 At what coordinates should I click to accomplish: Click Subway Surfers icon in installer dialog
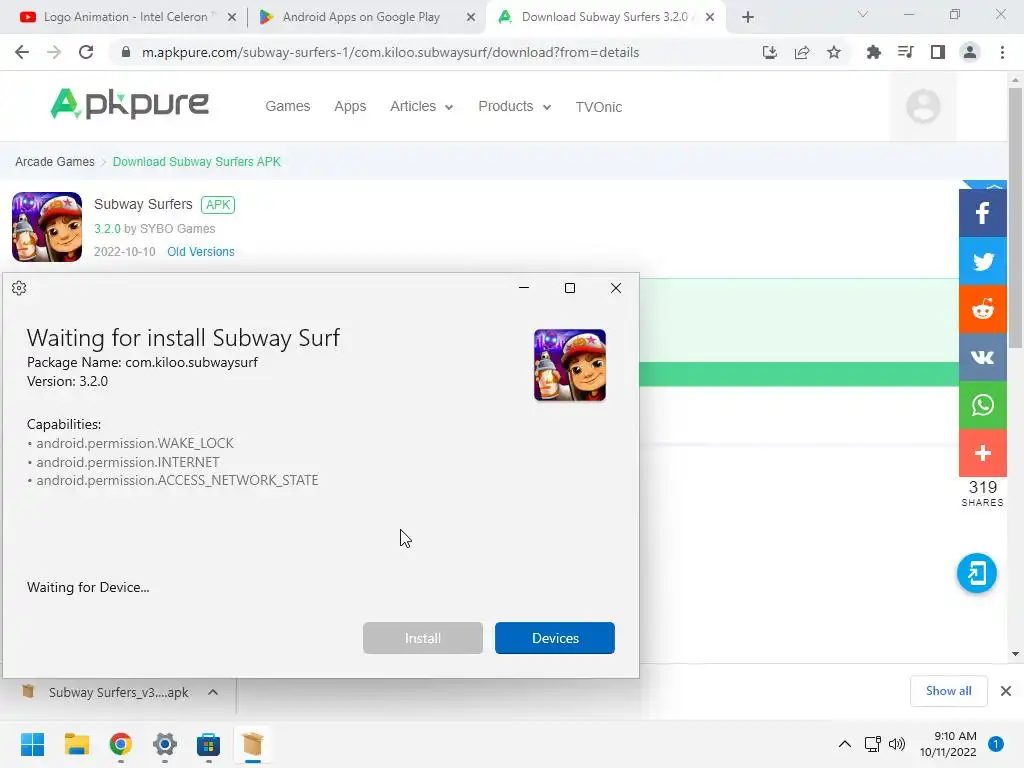(x=569, y=365)
